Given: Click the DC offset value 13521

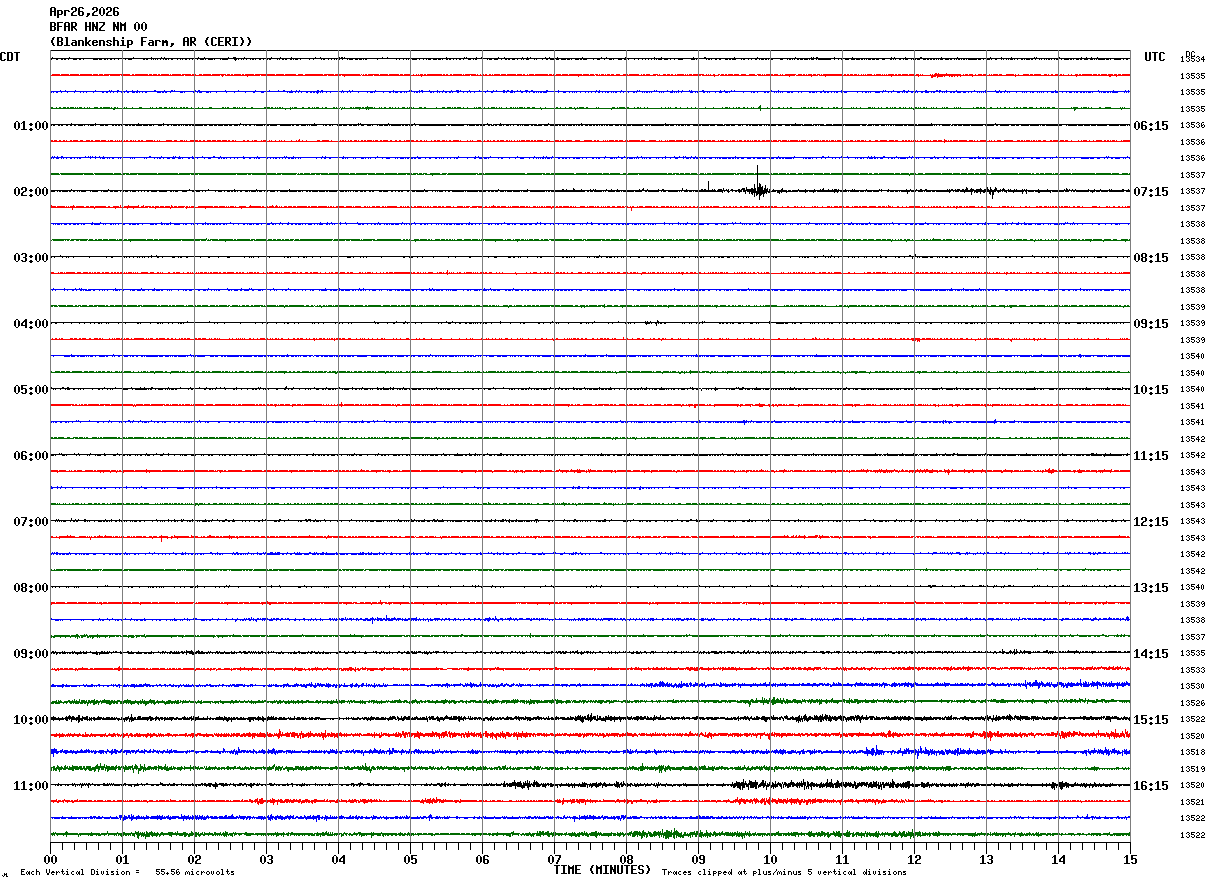Looking at the screenshot, I should point(1192,802).
